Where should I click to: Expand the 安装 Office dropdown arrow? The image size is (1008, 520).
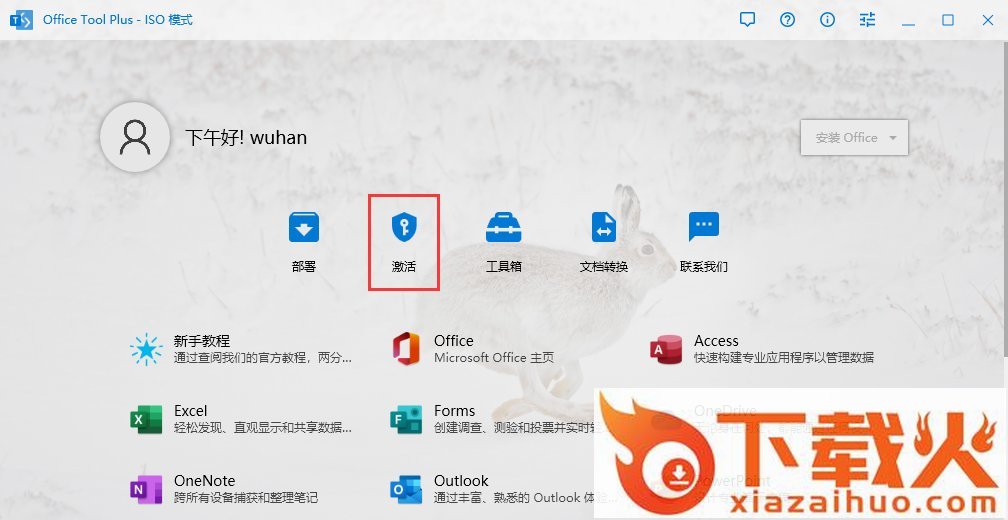tap(892, 138)
